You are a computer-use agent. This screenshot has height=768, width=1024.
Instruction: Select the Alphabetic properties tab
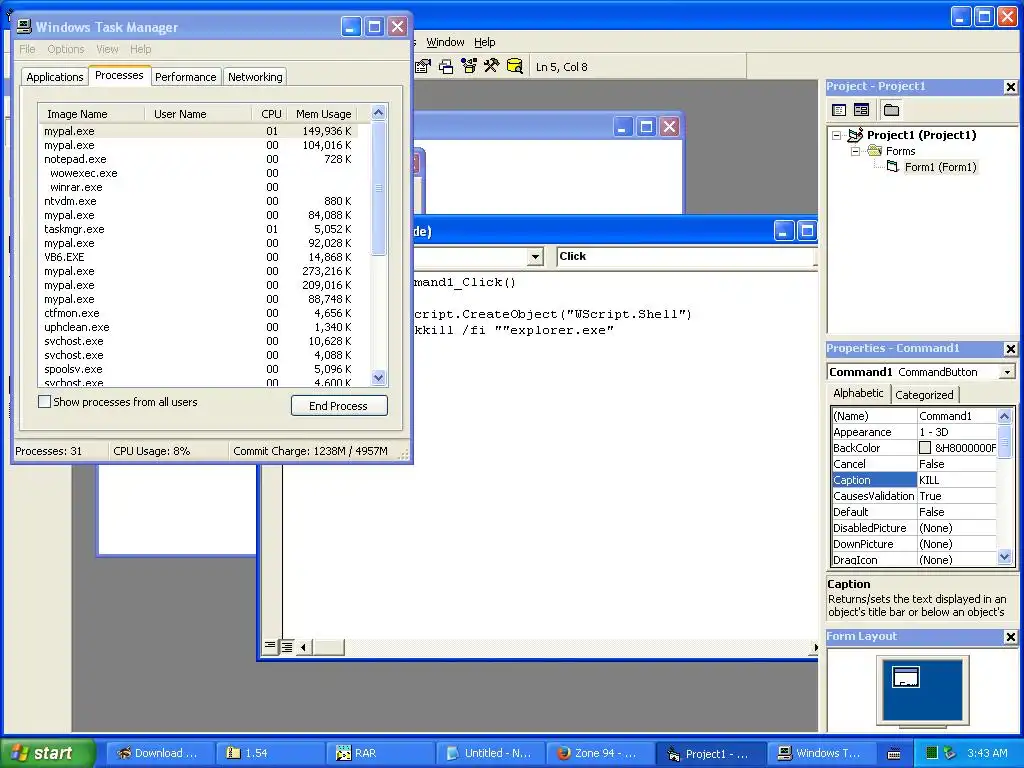(x=858, y=393)
